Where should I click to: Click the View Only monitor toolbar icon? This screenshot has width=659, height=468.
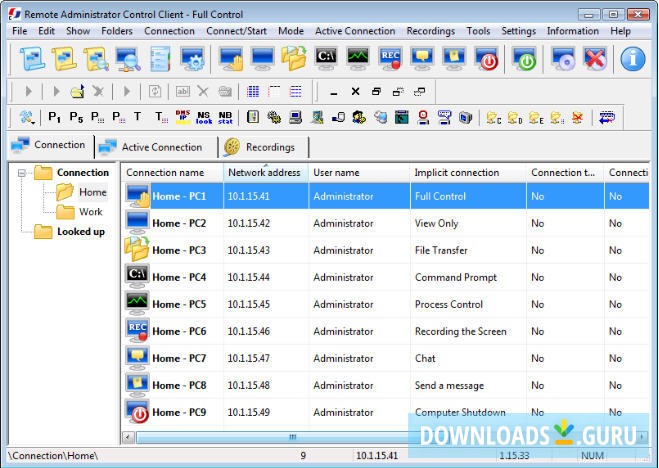tap(262, 59)
